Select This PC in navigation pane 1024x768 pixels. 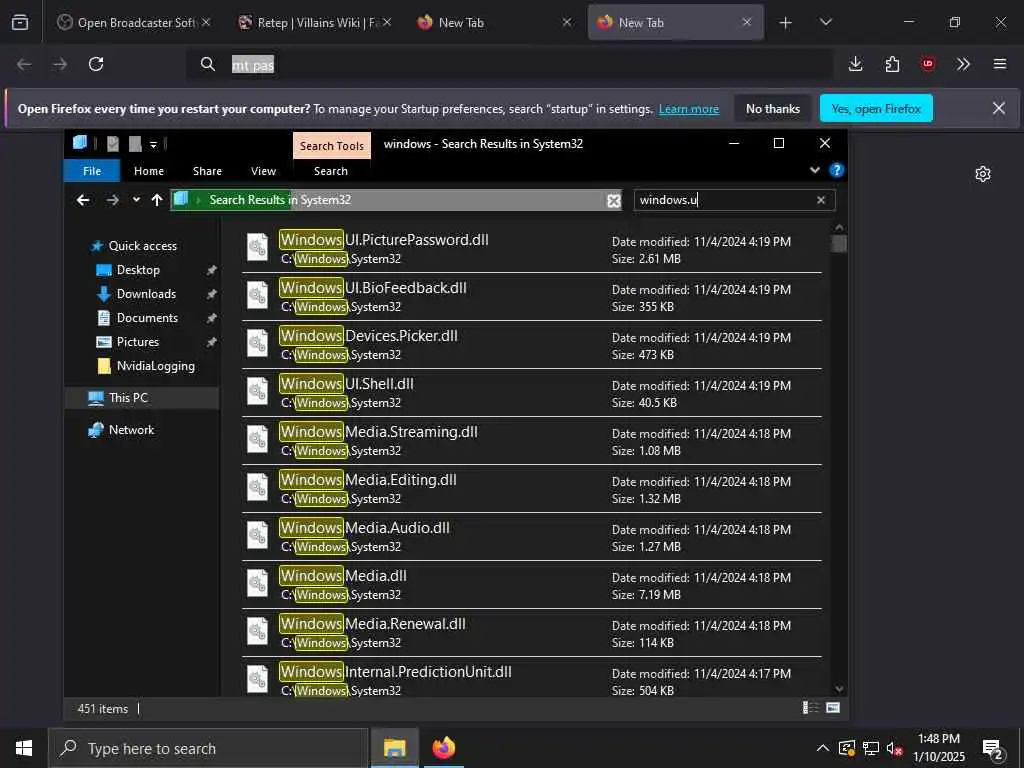[x=128, y=398]
